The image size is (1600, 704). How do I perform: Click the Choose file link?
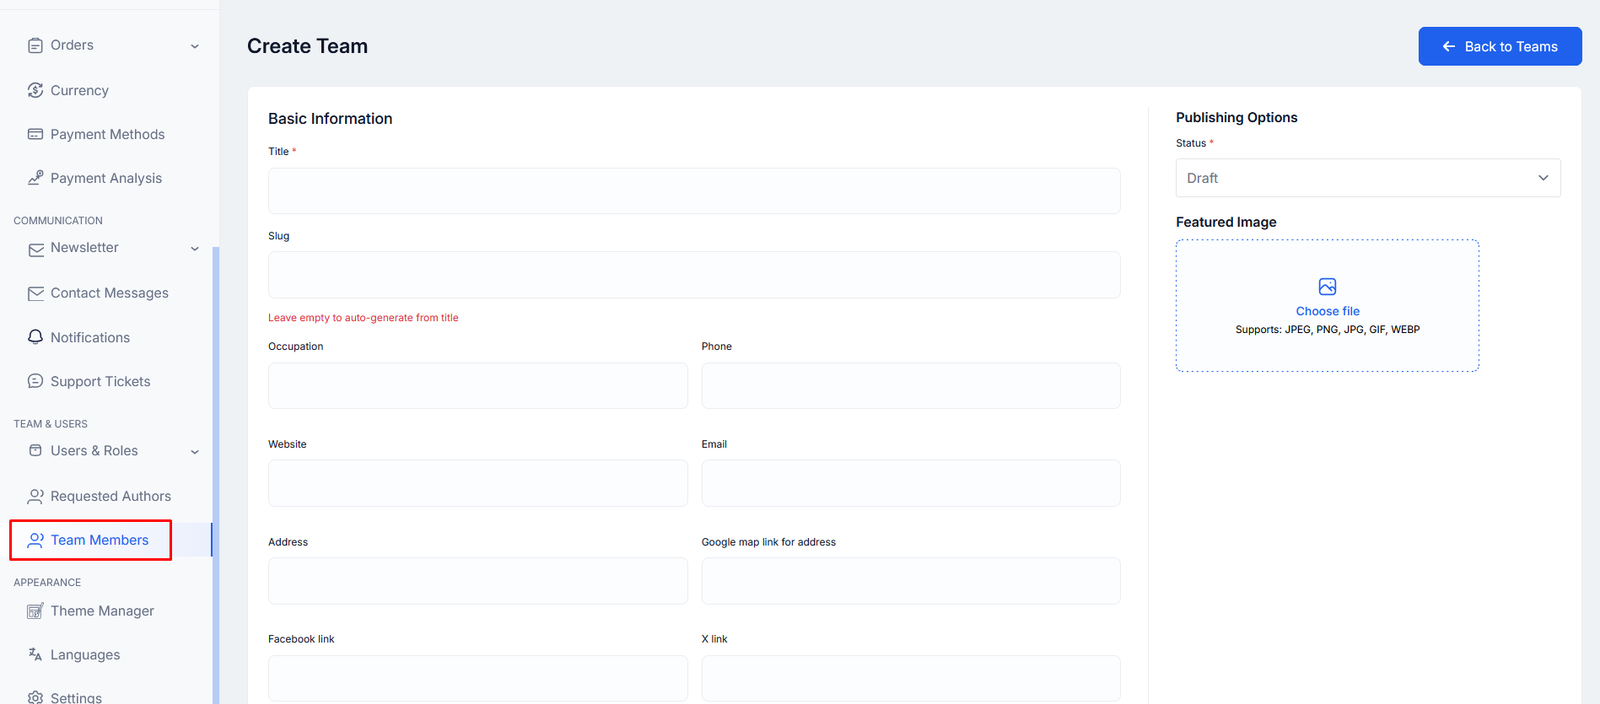1327,311
